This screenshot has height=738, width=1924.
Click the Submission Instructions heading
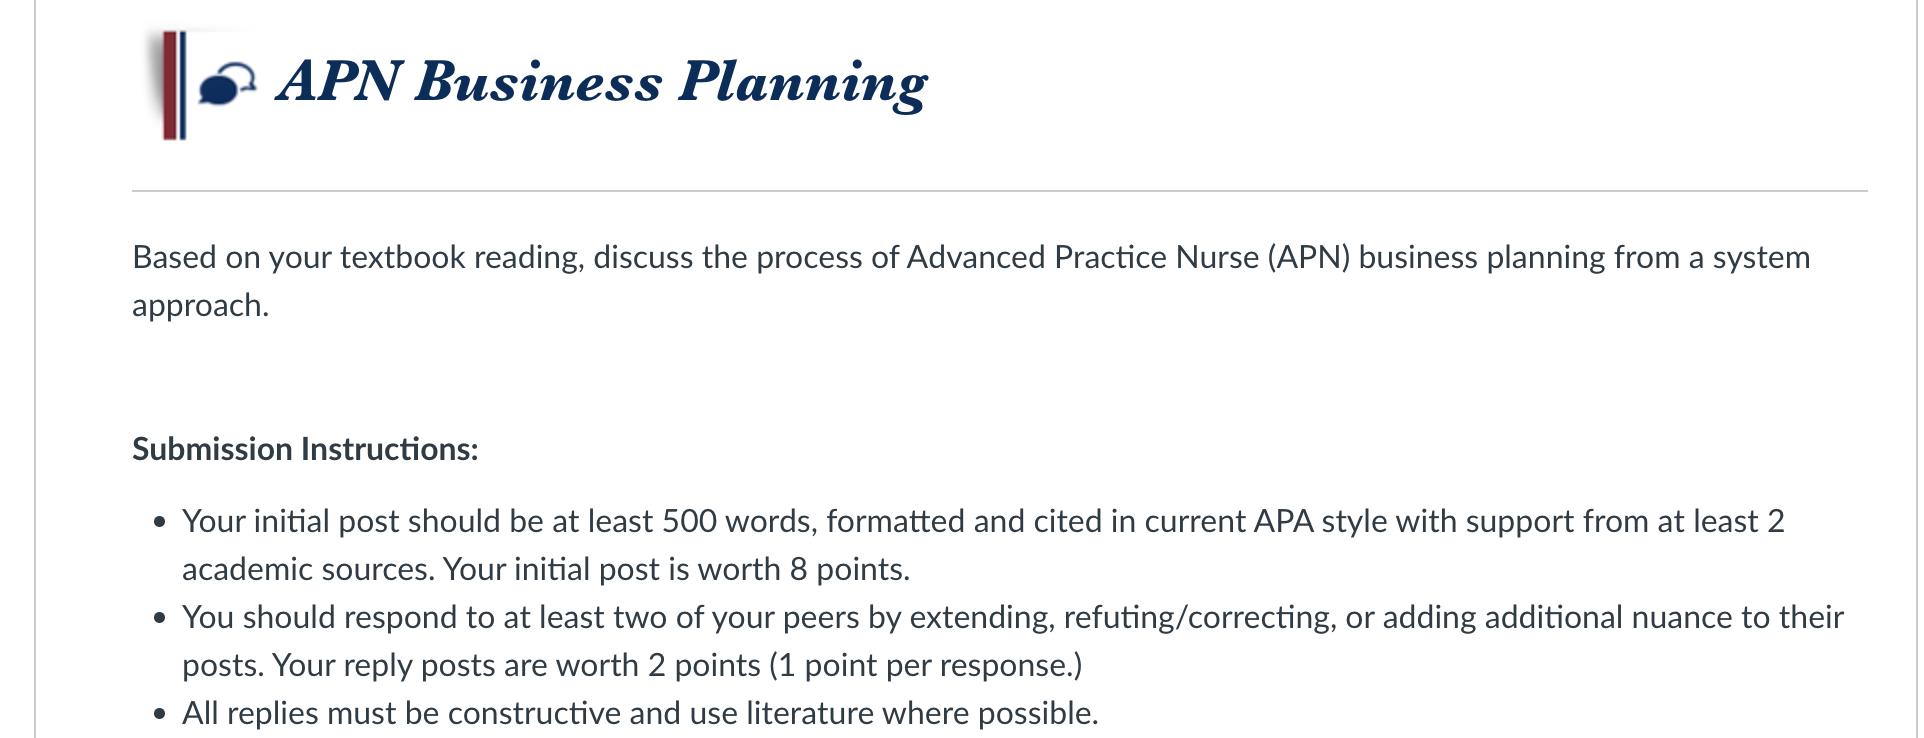tap(305, 449)
